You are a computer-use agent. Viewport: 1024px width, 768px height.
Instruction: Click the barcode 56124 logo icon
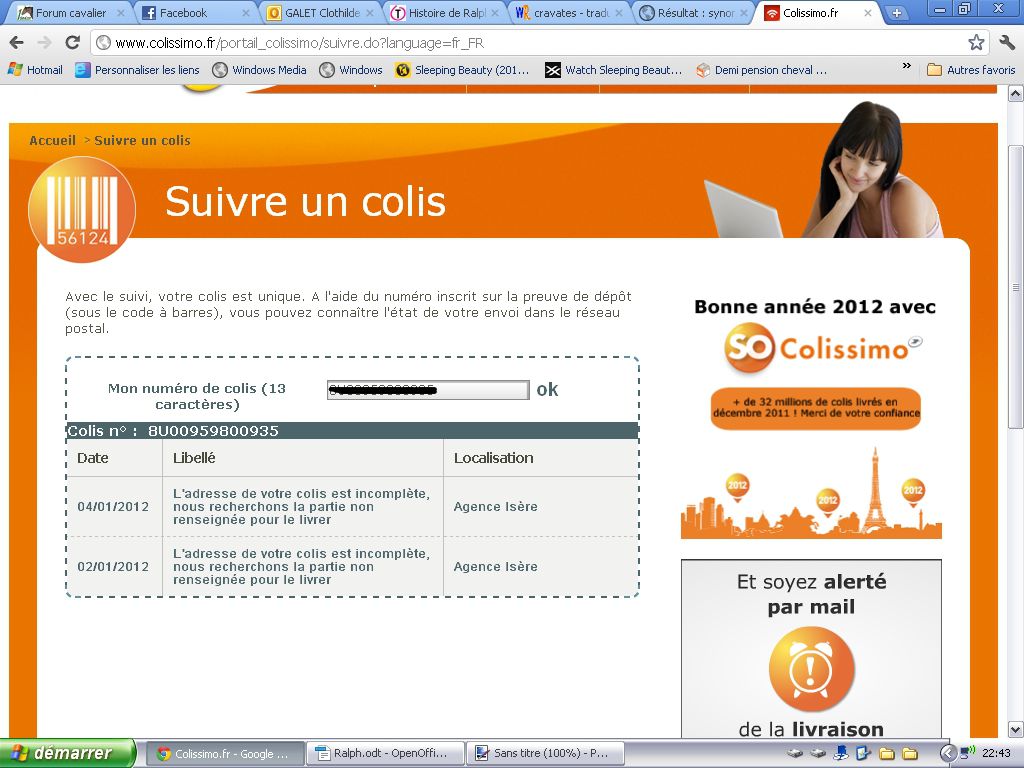pyautogui.click(x=82, y=209)
